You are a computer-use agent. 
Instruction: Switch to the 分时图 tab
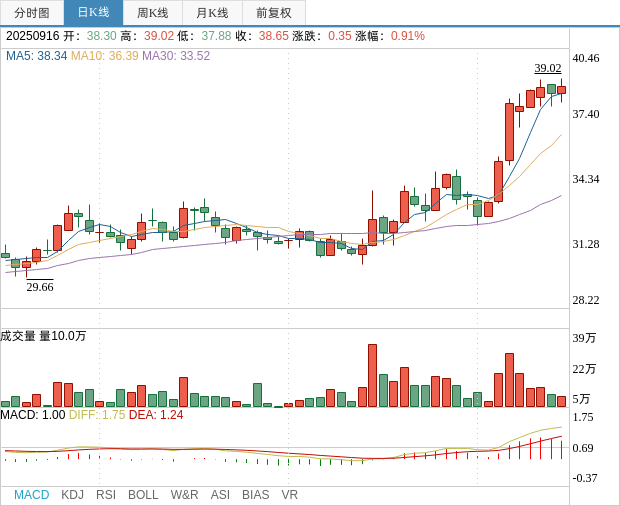32,13
